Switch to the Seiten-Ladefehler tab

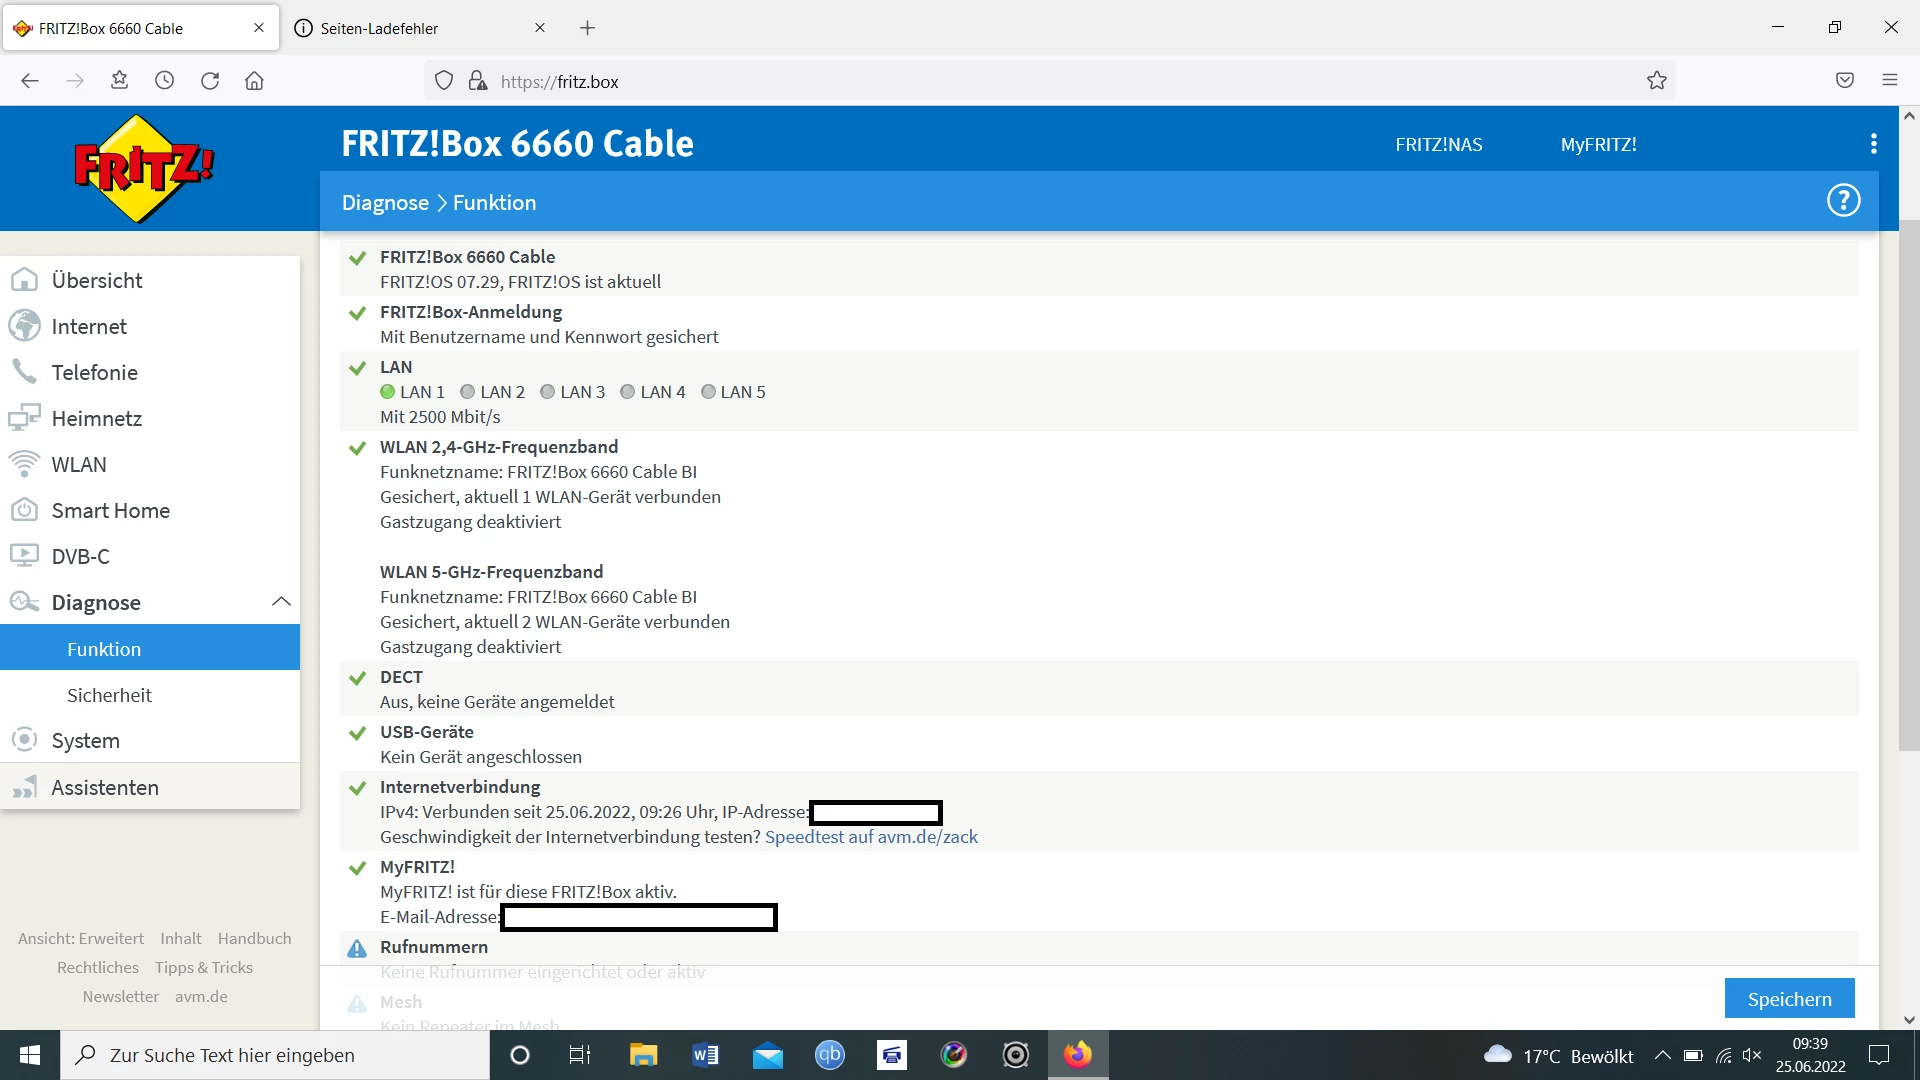(380, 28)
